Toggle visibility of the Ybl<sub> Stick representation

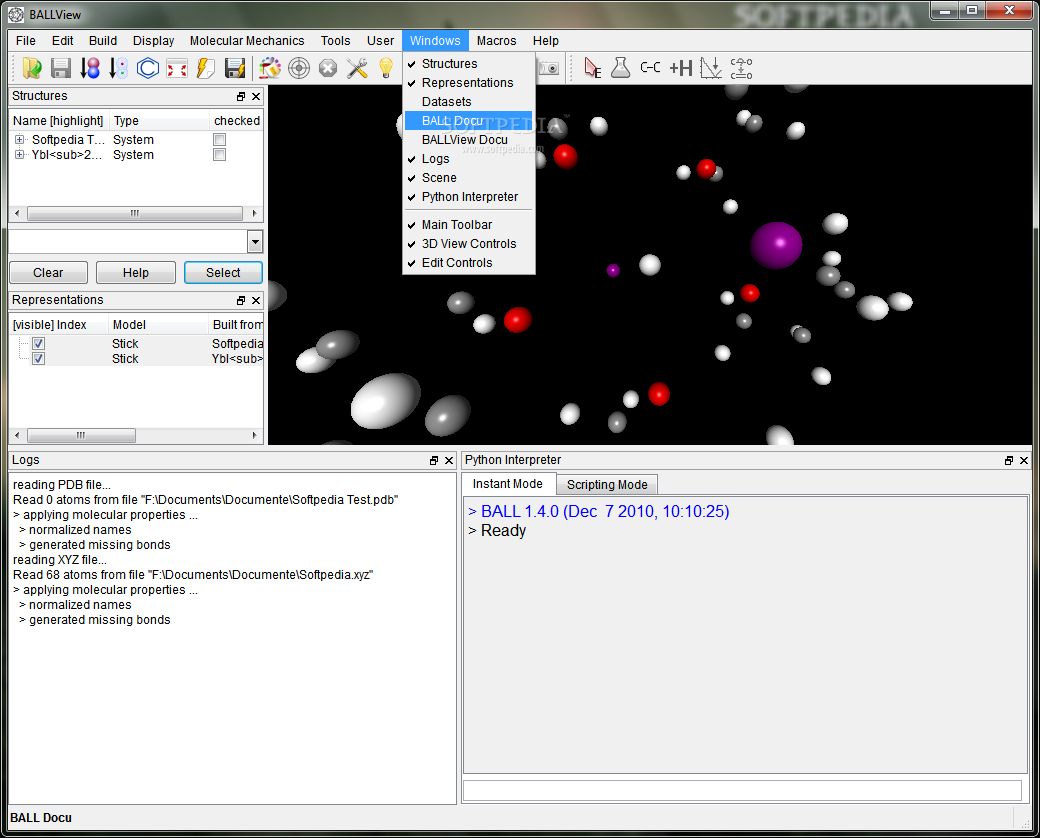click(x=38, y=359)
